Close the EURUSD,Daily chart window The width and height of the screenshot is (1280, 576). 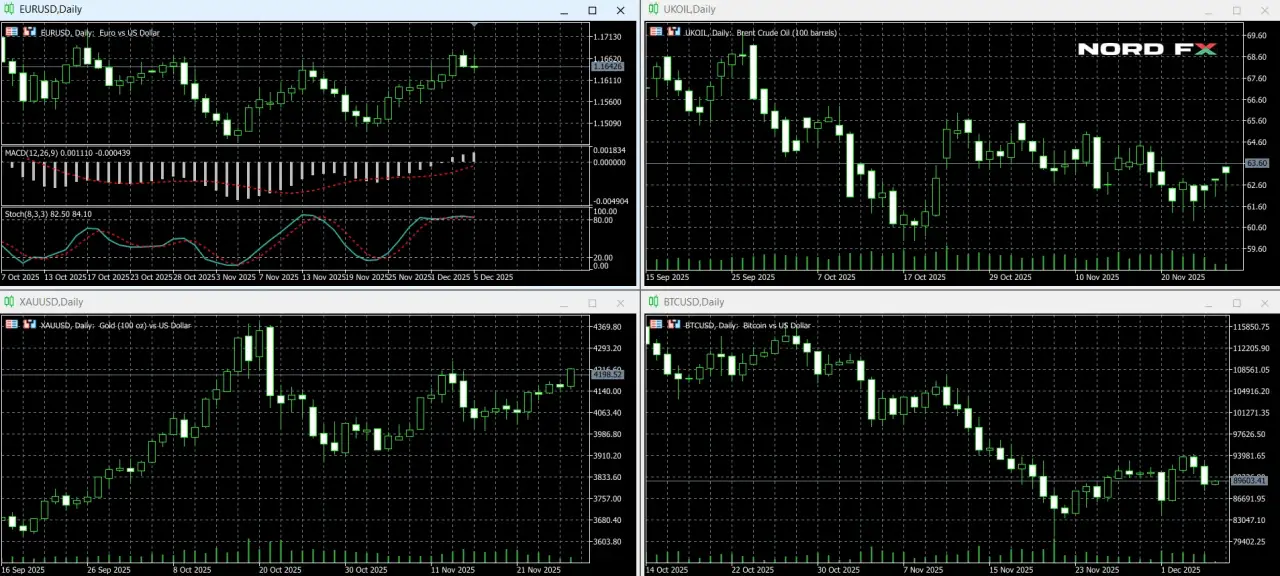click(x=620, y=10)
